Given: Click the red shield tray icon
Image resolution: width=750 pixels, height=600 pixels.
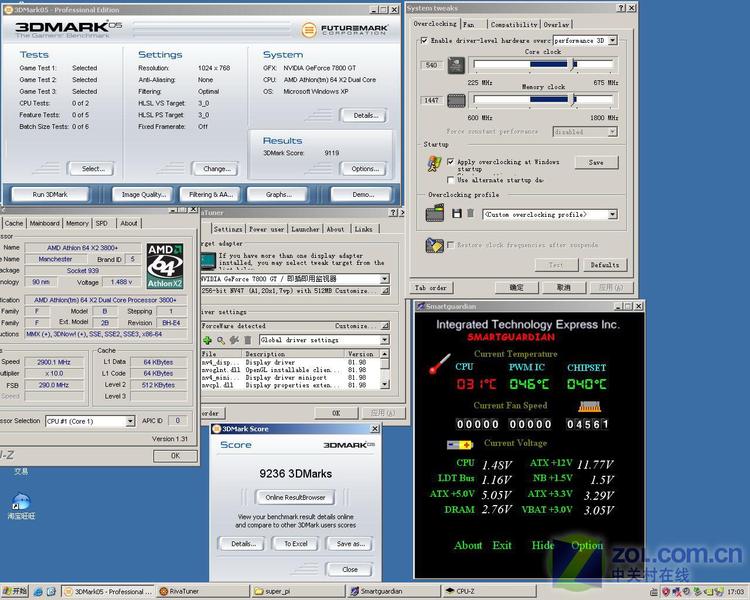Looking at the screenshot, I should (665, 592).
